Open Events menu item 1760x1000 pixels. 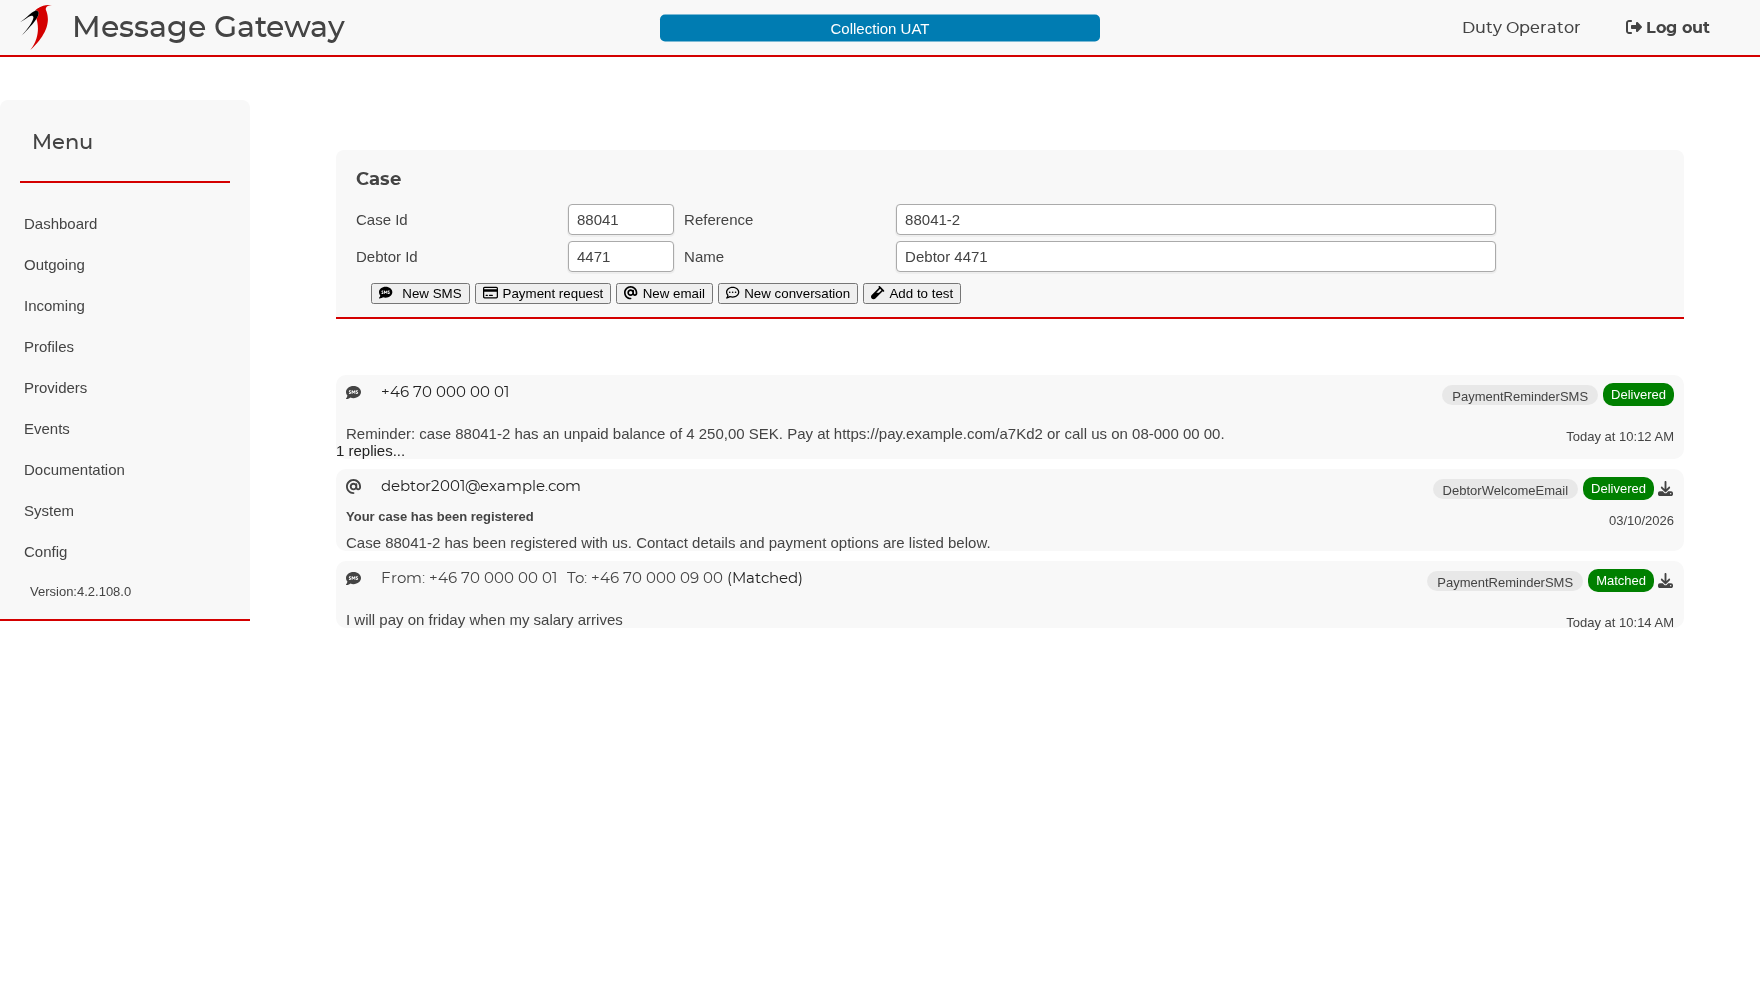[x=47, y=429]
